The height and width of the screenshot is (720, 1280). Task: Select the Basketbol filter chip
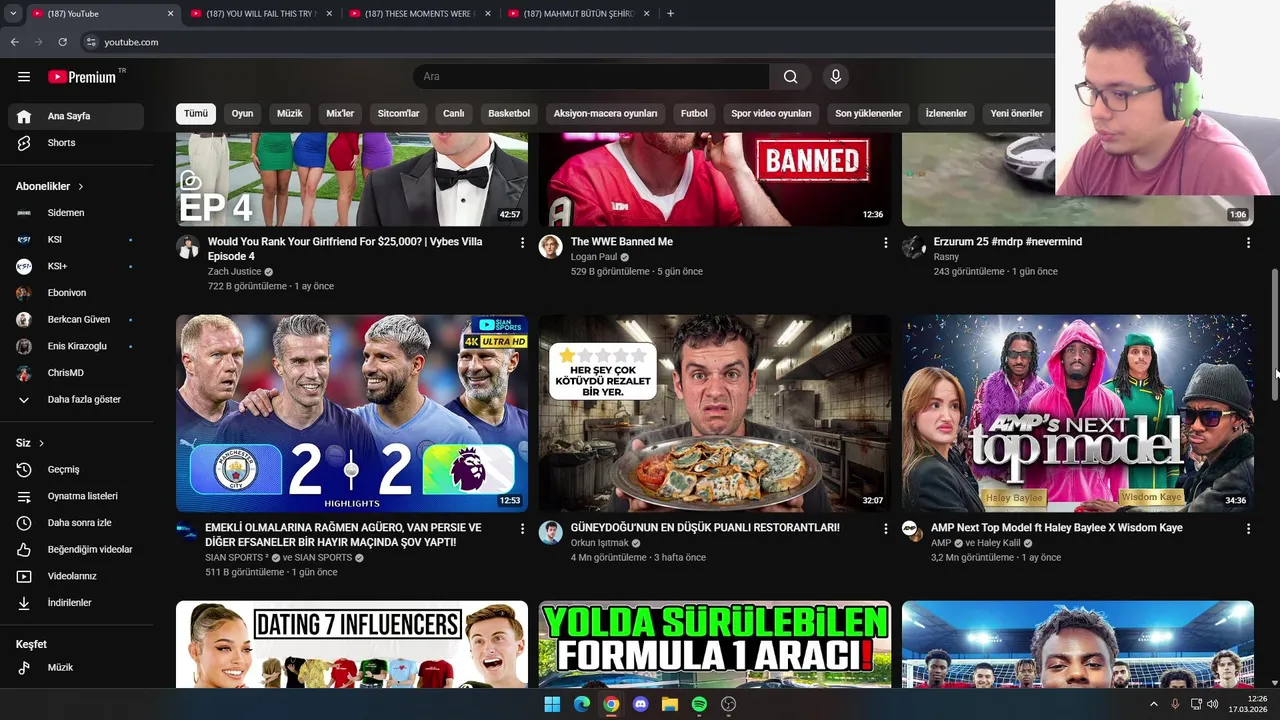[509, 114]
